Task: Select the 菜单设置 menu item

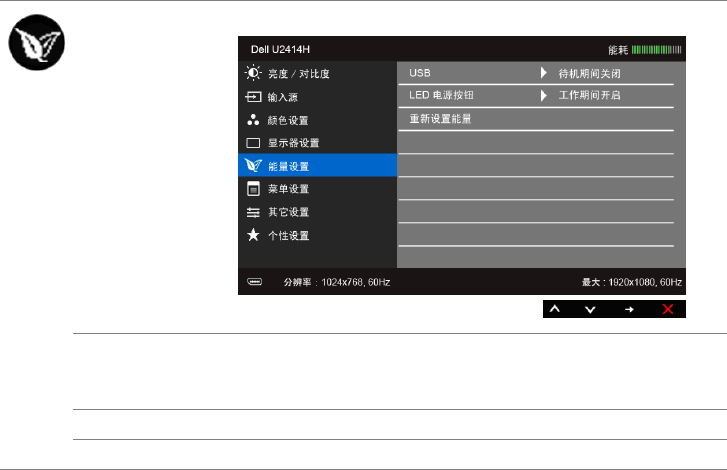Action: click(x=318, y=189)
